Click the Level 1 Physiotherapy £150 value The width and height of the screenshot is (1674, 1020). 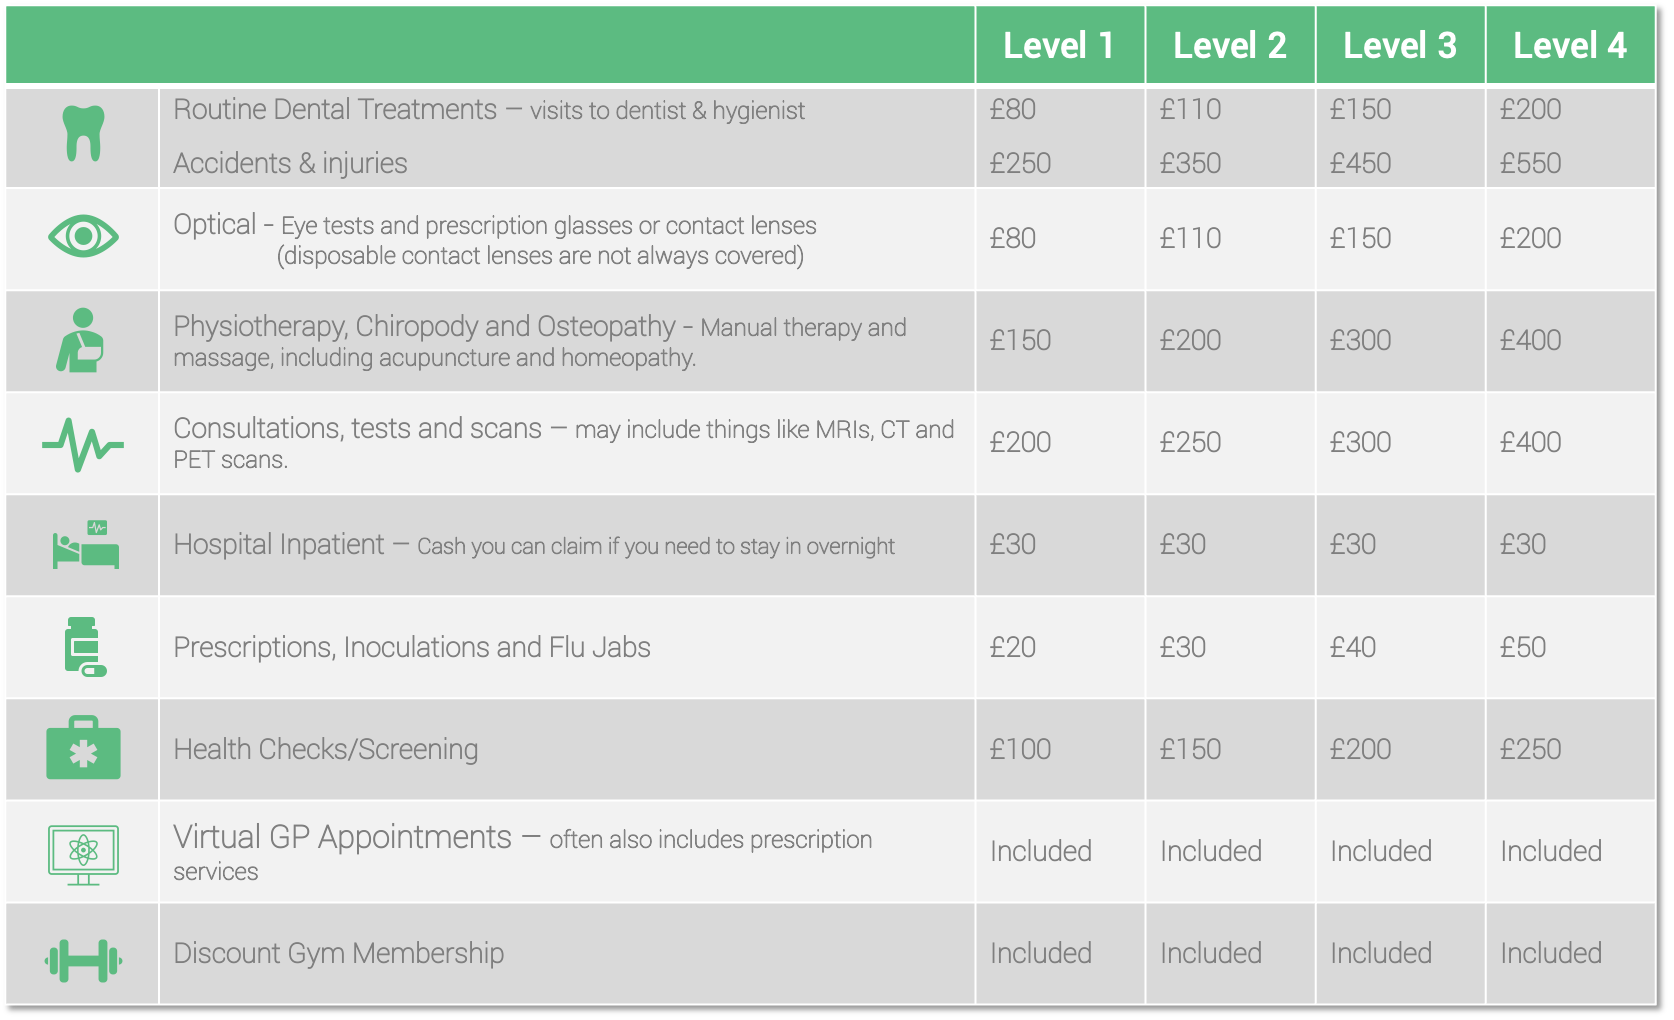[1020, 340]
